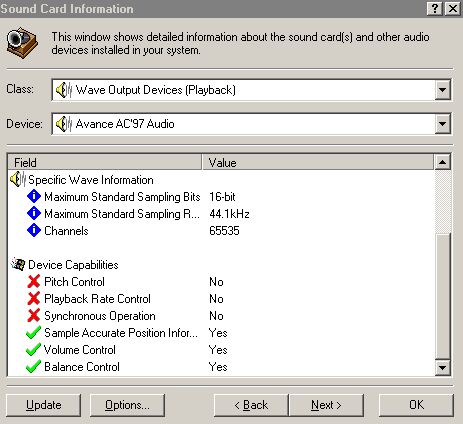Expand the Device dropdown arrow
Viewport: 463px width, 424px height.
[442, 124]
